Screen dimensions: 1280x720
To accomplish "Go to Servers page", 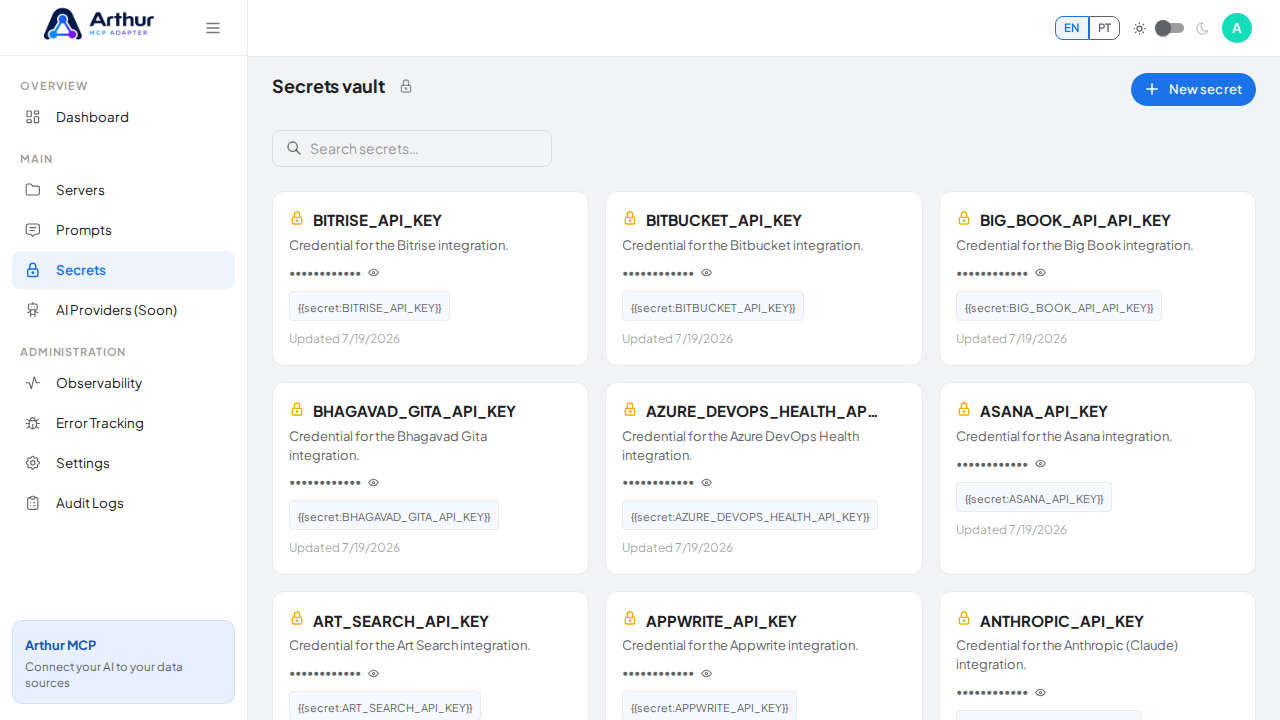I will tap(123, 190).
